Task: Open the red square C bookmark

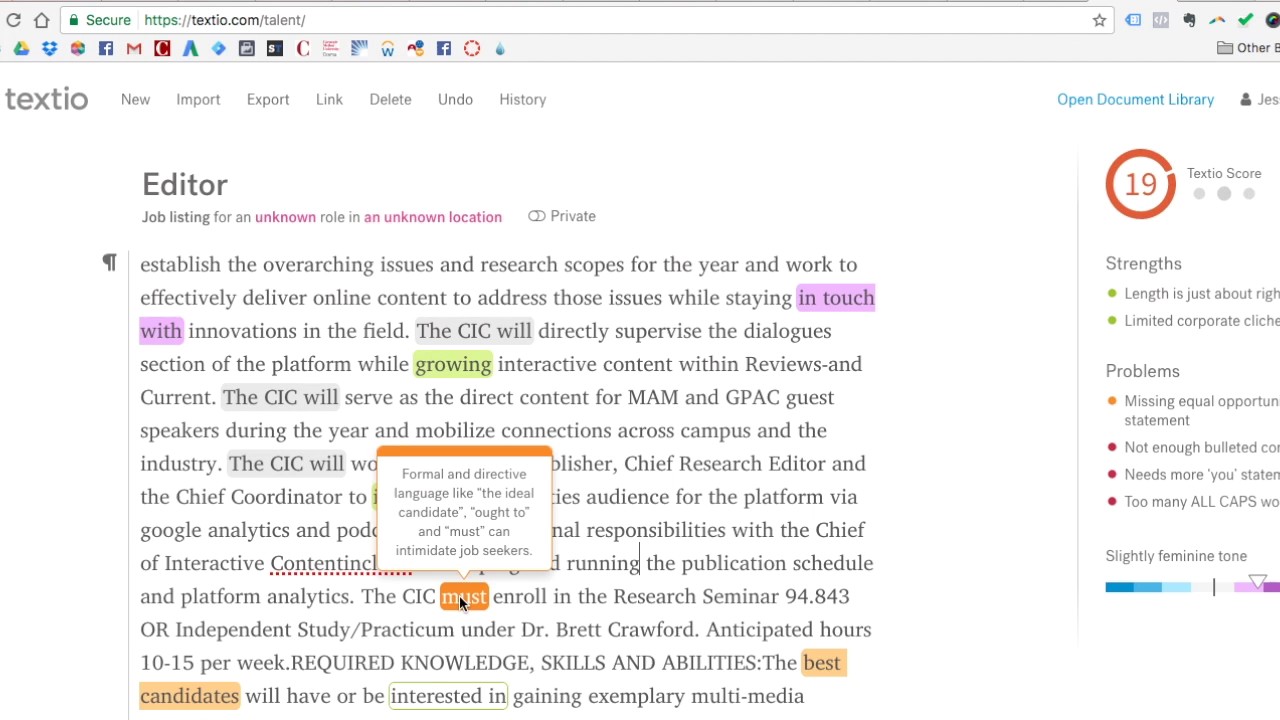Action: coord(162,48)
